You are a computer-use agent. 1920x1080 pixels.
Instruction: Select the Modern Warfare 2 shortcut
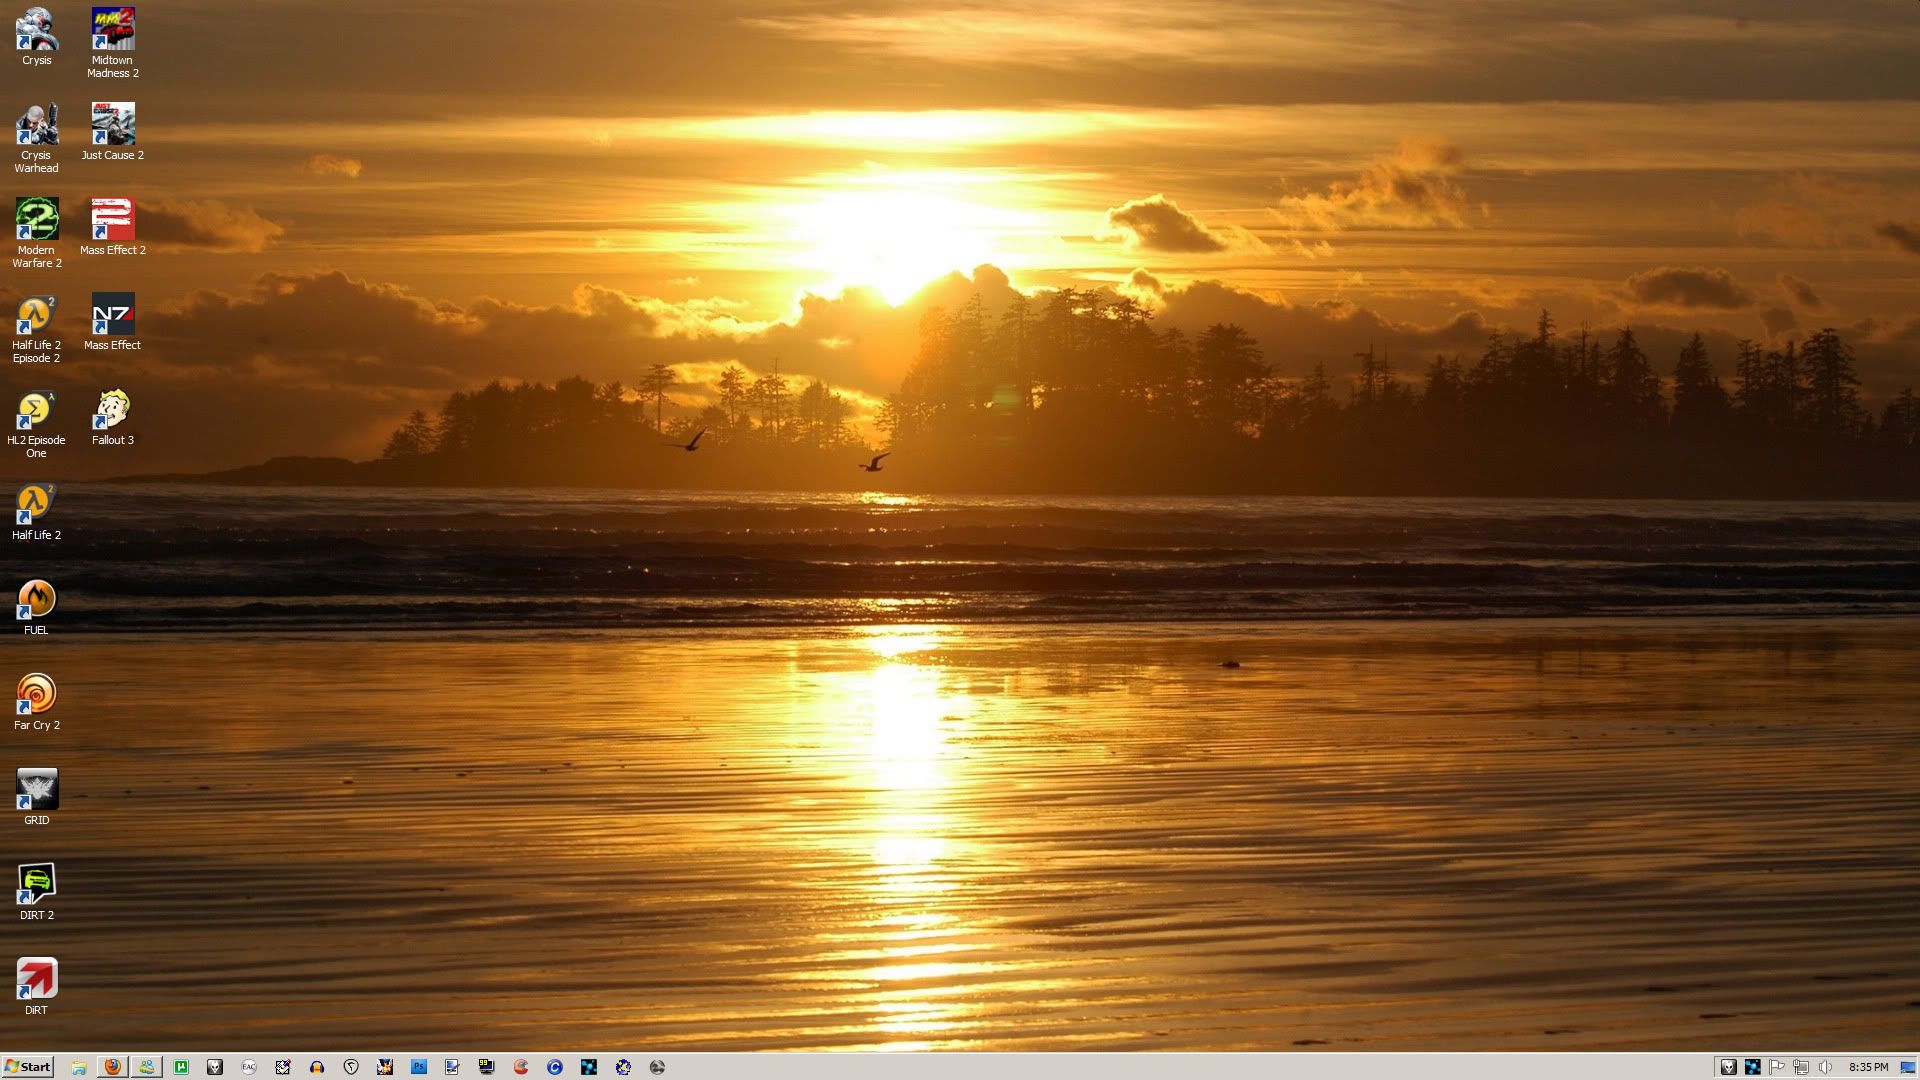[x=36, y=220]
